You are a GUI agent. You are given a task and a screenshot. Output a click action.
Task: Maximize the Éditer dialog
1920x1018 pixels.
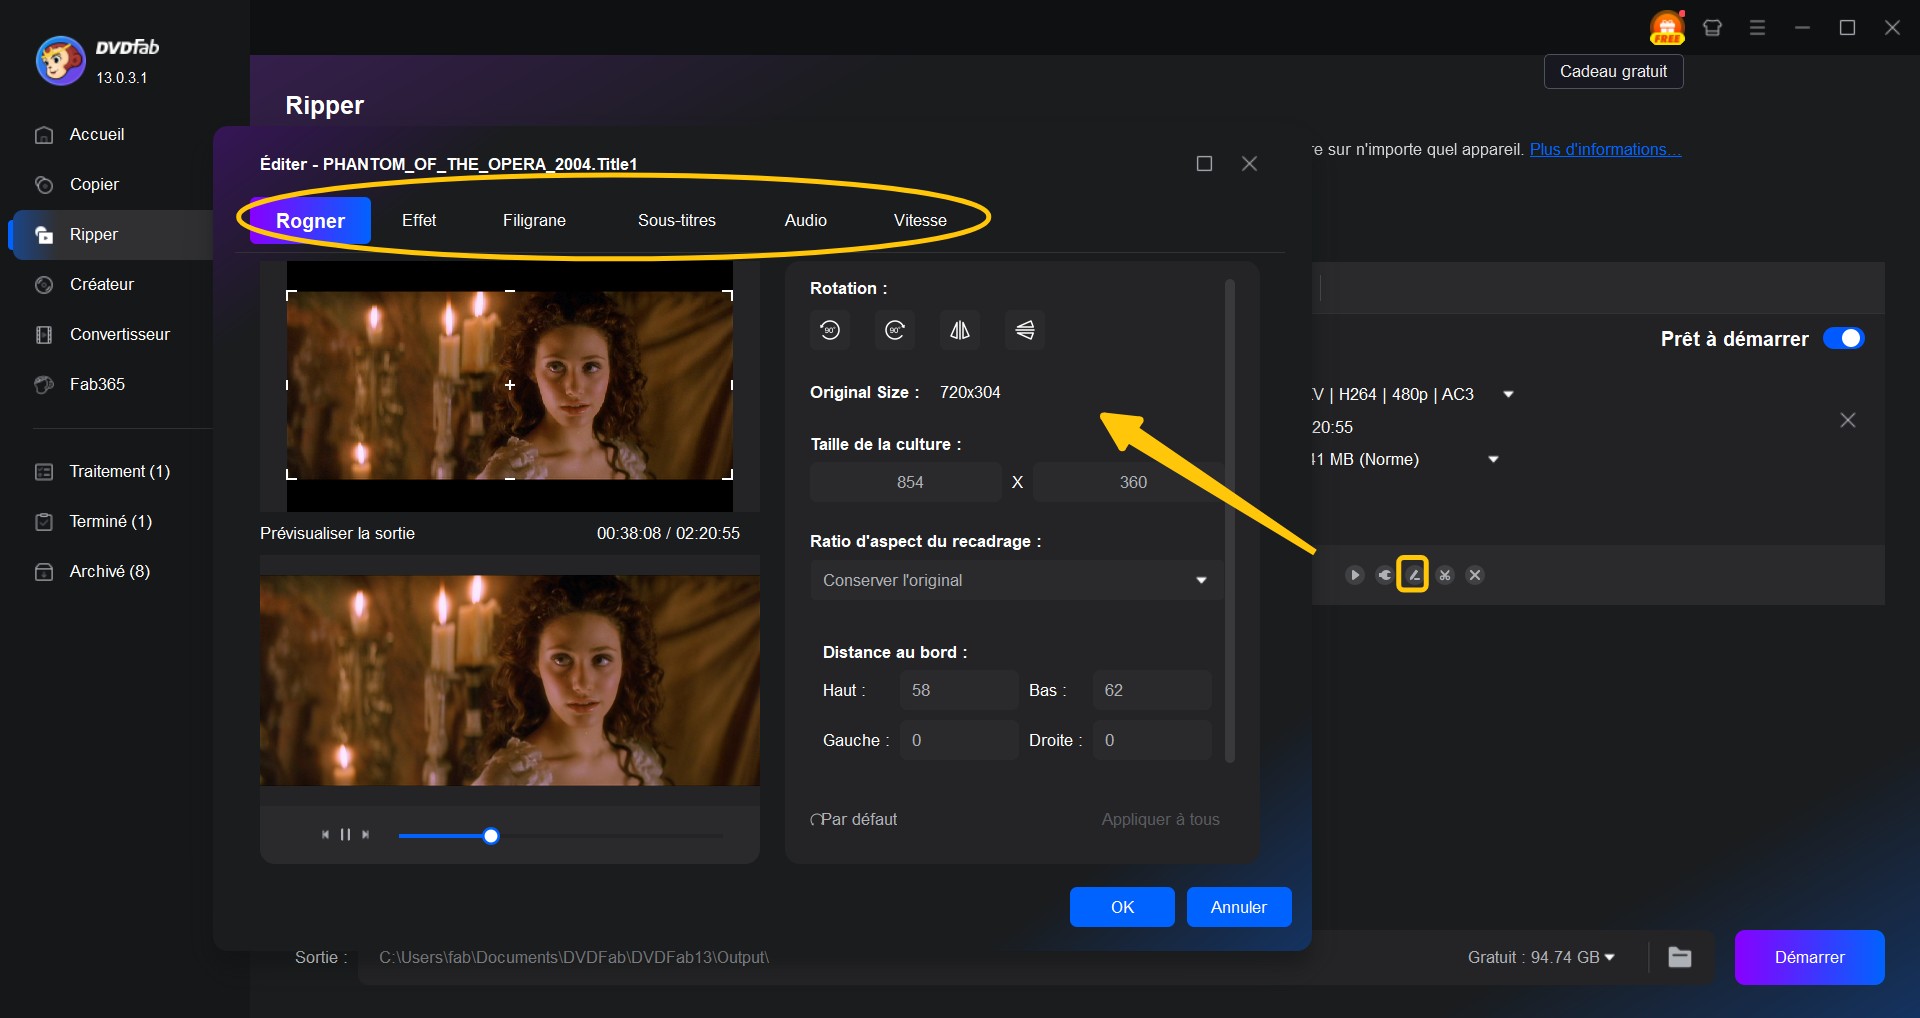click(x=1204, y=163)
